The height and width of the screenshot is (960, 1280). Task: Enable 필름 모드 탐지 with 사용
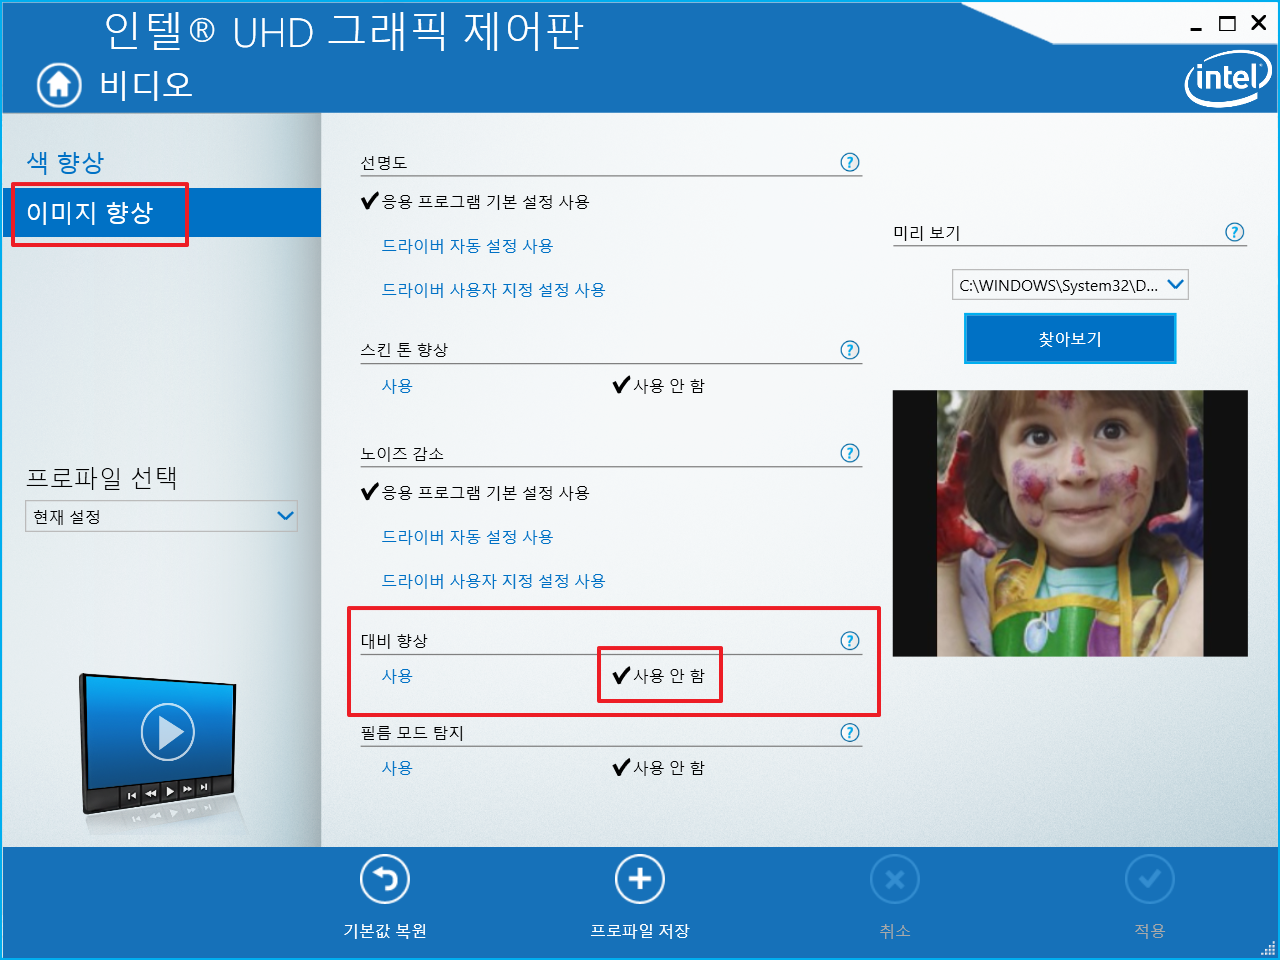coord(397,768)
